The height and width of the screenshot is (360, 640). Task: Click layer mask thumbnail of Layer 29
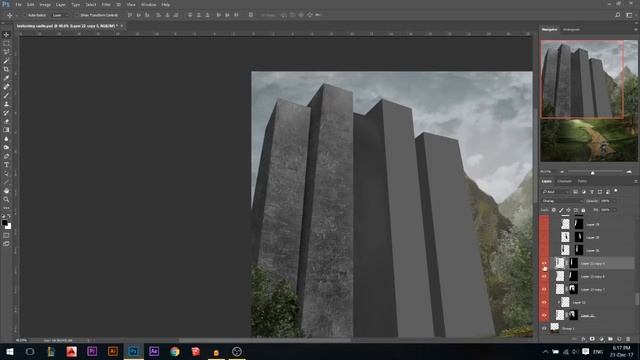(579, 224)
